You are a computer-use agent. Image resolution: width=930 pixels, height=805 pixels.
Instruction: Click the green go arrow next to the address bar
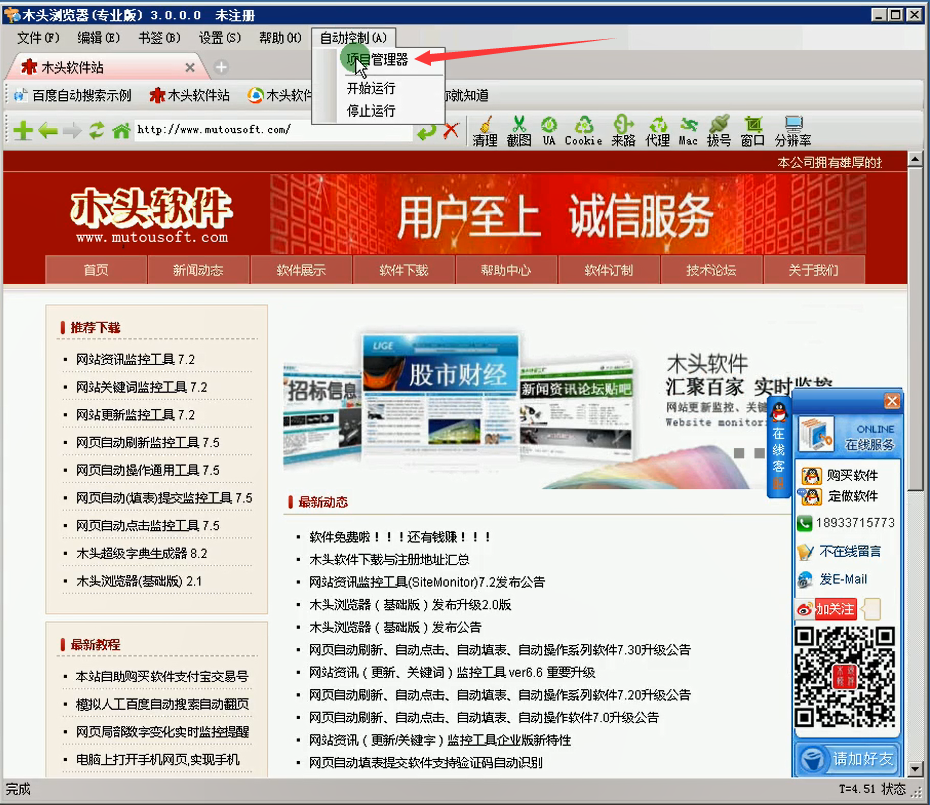(x=426, y=131)
